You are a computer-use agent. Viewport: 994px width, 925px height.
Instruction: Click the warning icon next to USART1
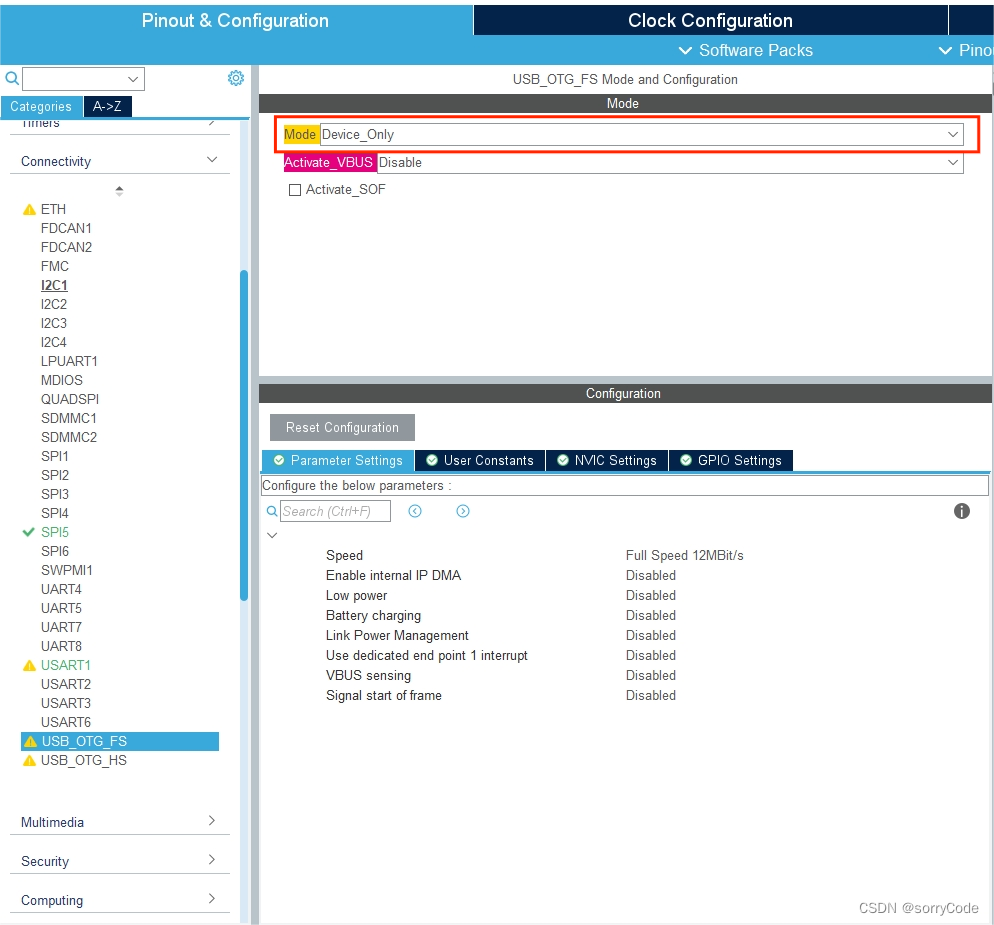(x=29, y=665)
